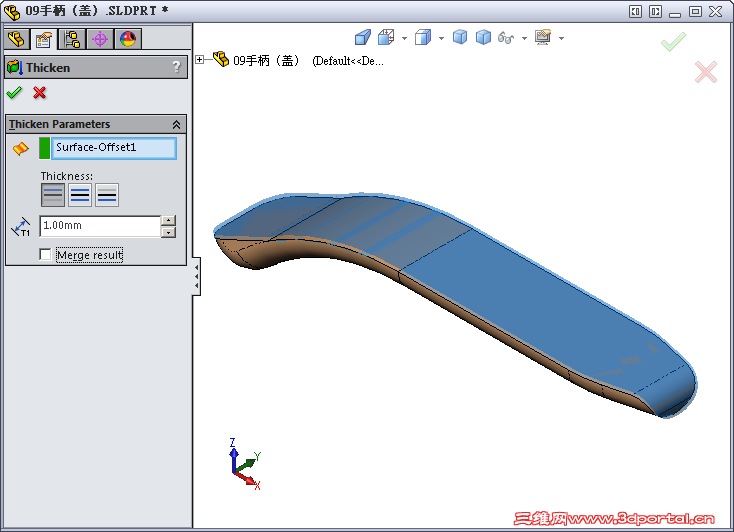This screenshot has width=734, height=532.
Task: Click the shaded-with-edges display cube icon
Action: 460,37
